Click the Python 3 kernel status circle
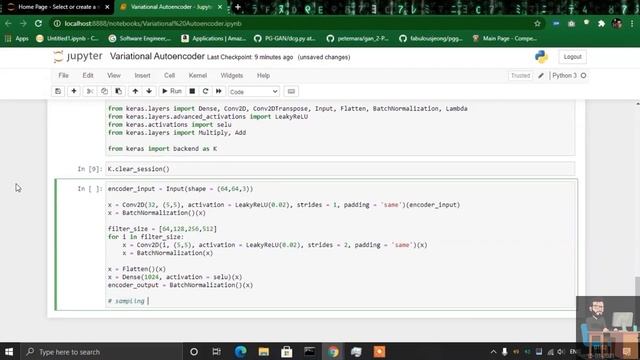The image size is (640, 360). point(583,76)
